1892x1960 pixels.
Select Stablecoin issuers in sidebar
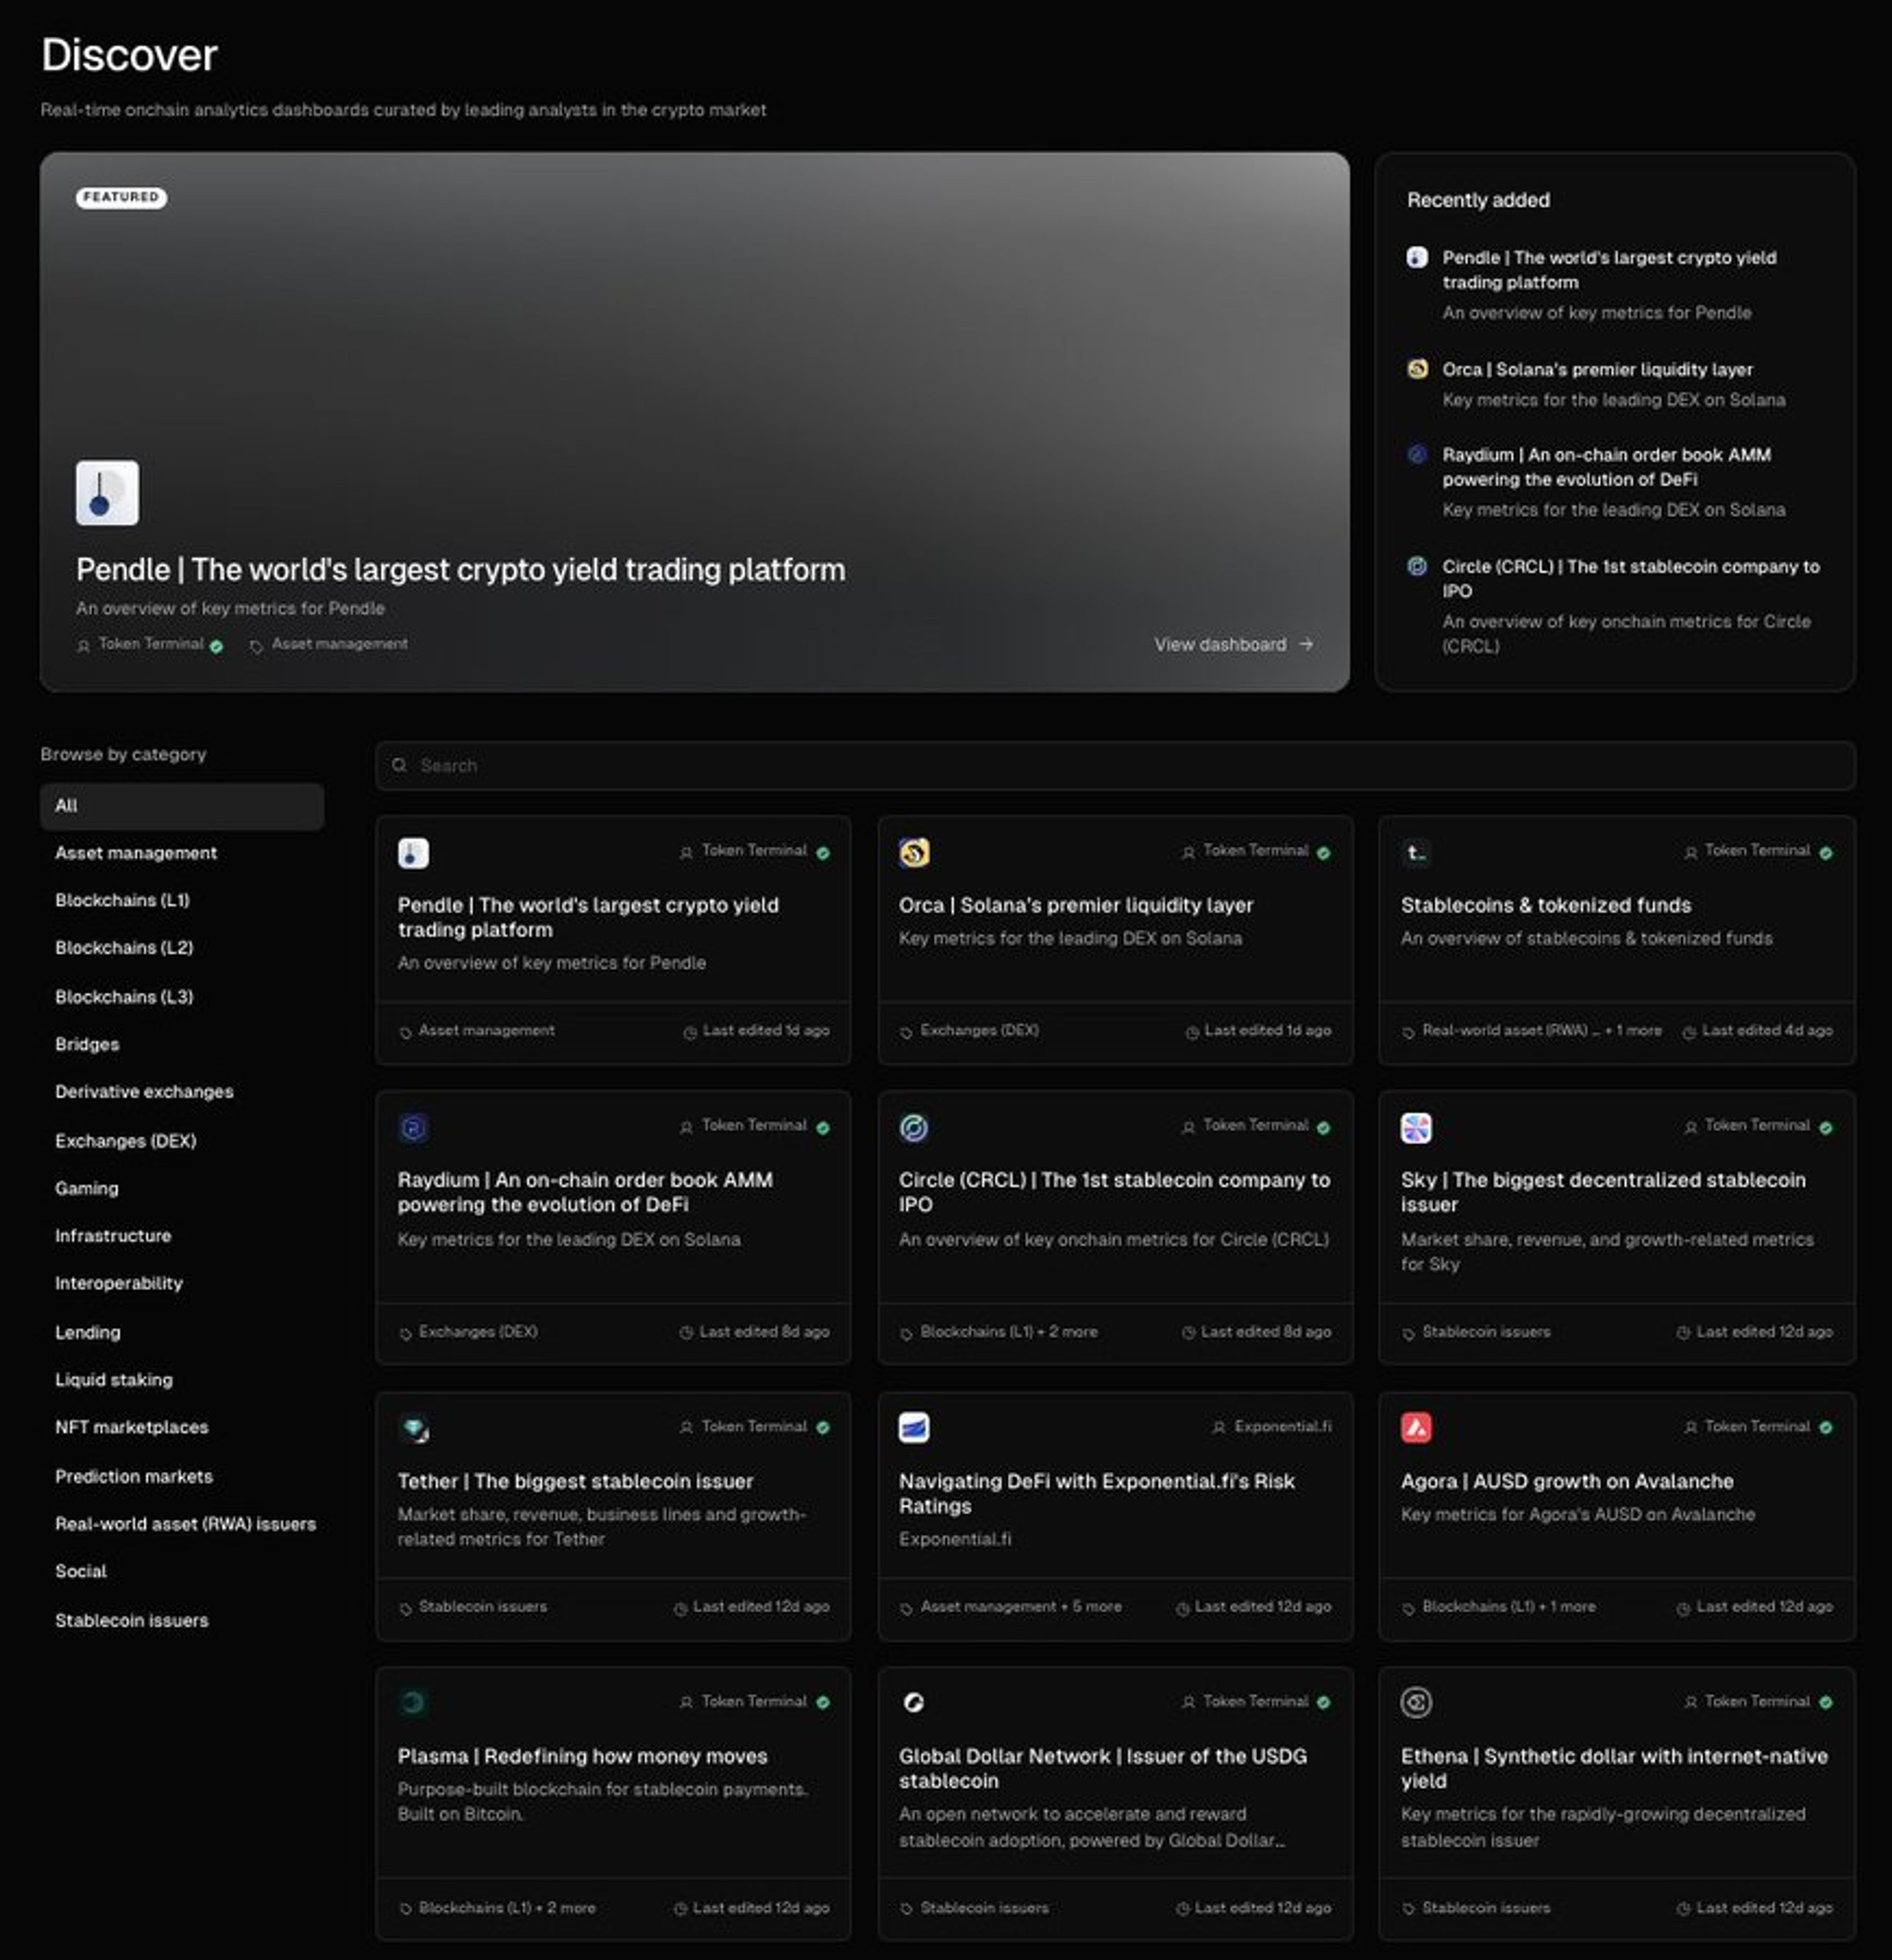(x=132, y=1620)
